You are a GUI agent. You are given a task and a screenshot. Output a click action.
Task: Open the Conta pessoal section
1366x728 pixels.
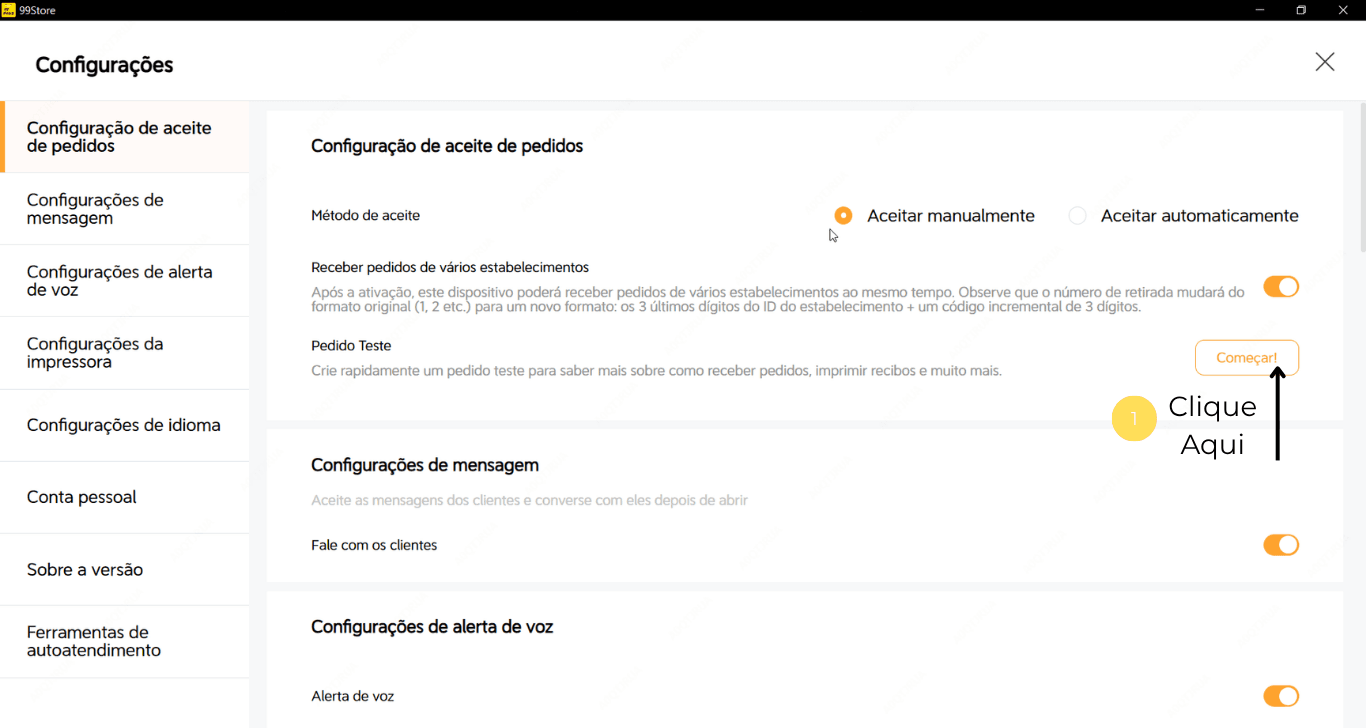124,497
